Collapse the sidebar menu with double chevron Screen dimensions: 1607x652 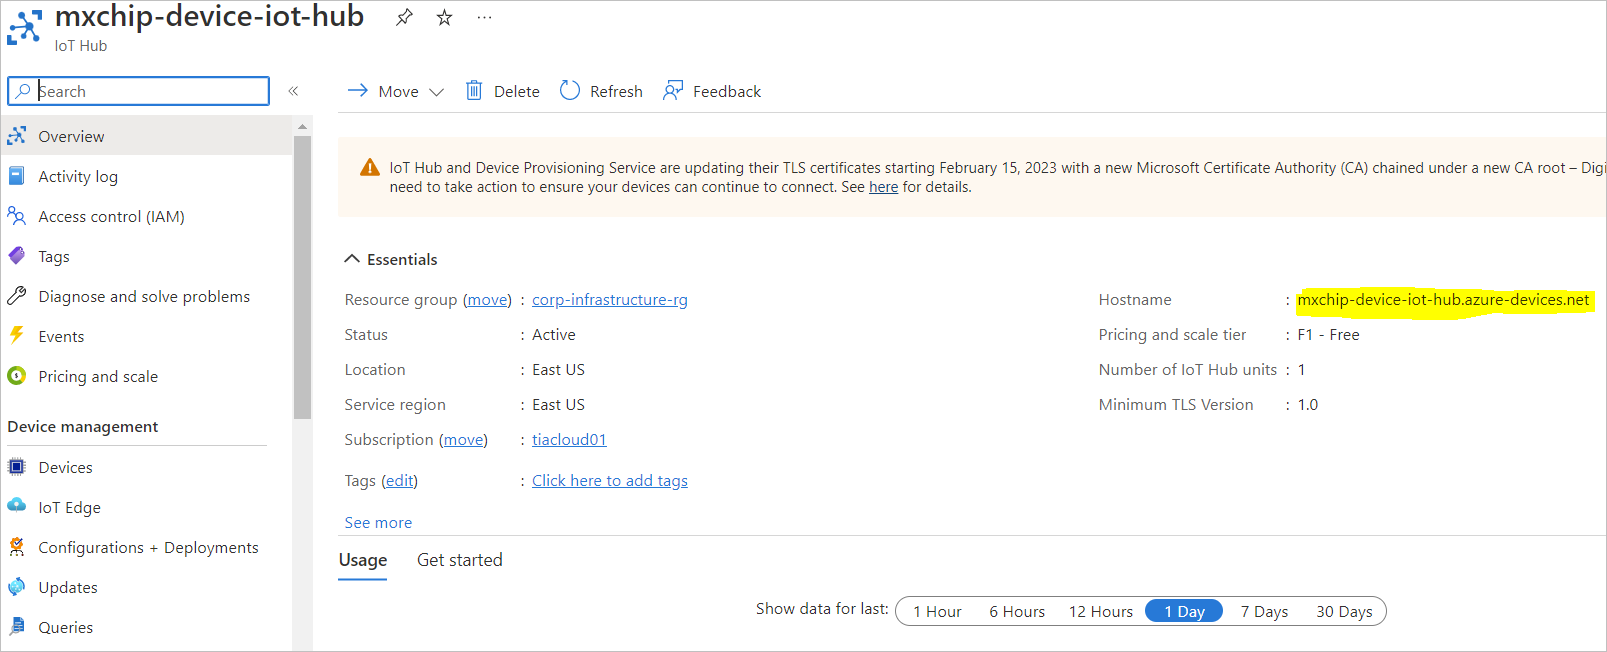click(294, 91)
